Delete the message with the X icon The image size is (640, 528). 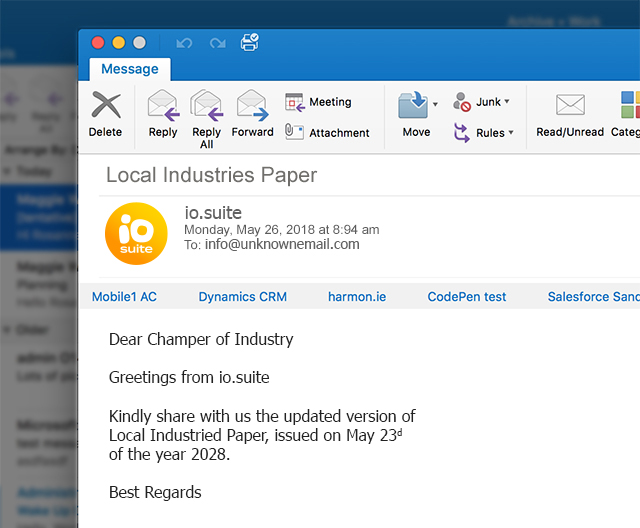(x=106, y=114)
